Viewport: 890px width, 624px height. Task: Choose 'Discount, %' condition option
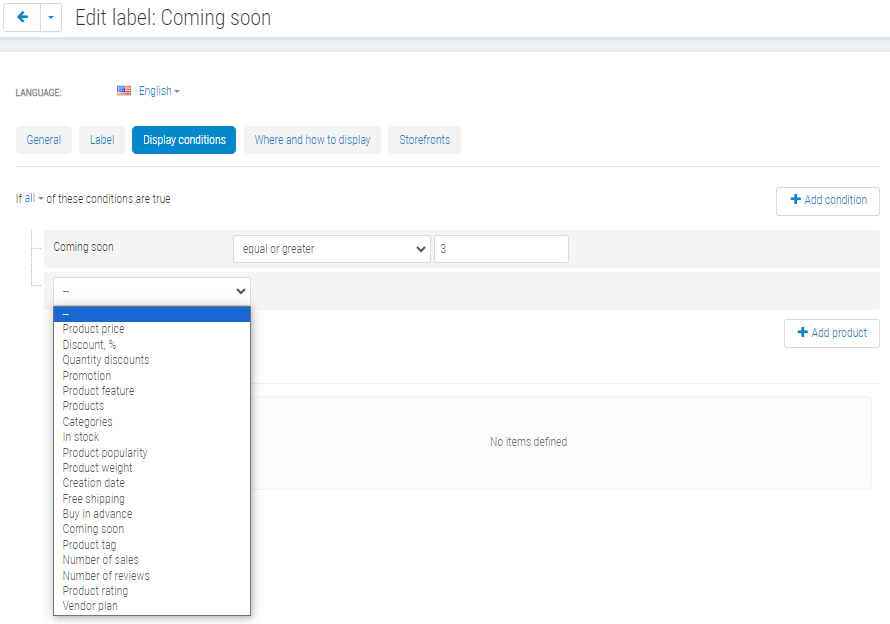[152, 345]
